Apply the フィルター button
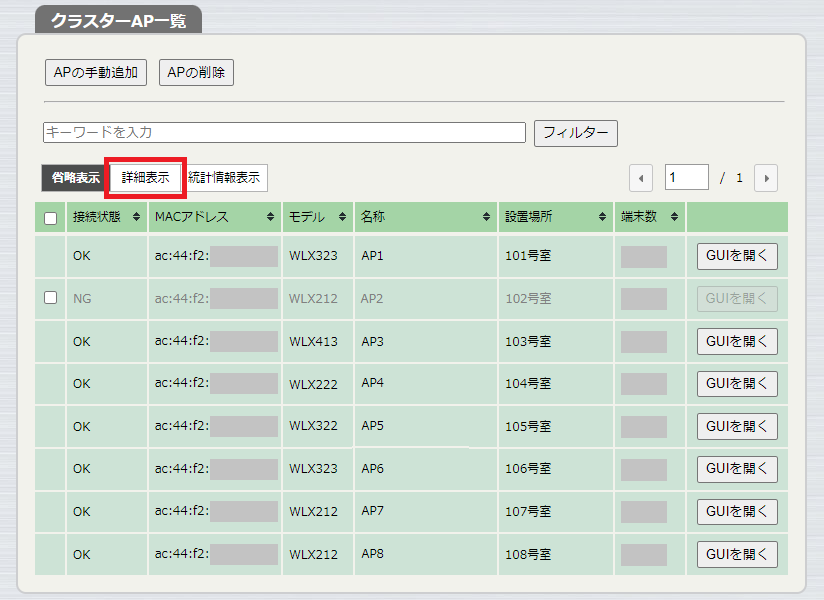Viewport: 824px width, 600px height. coord(575,132)
